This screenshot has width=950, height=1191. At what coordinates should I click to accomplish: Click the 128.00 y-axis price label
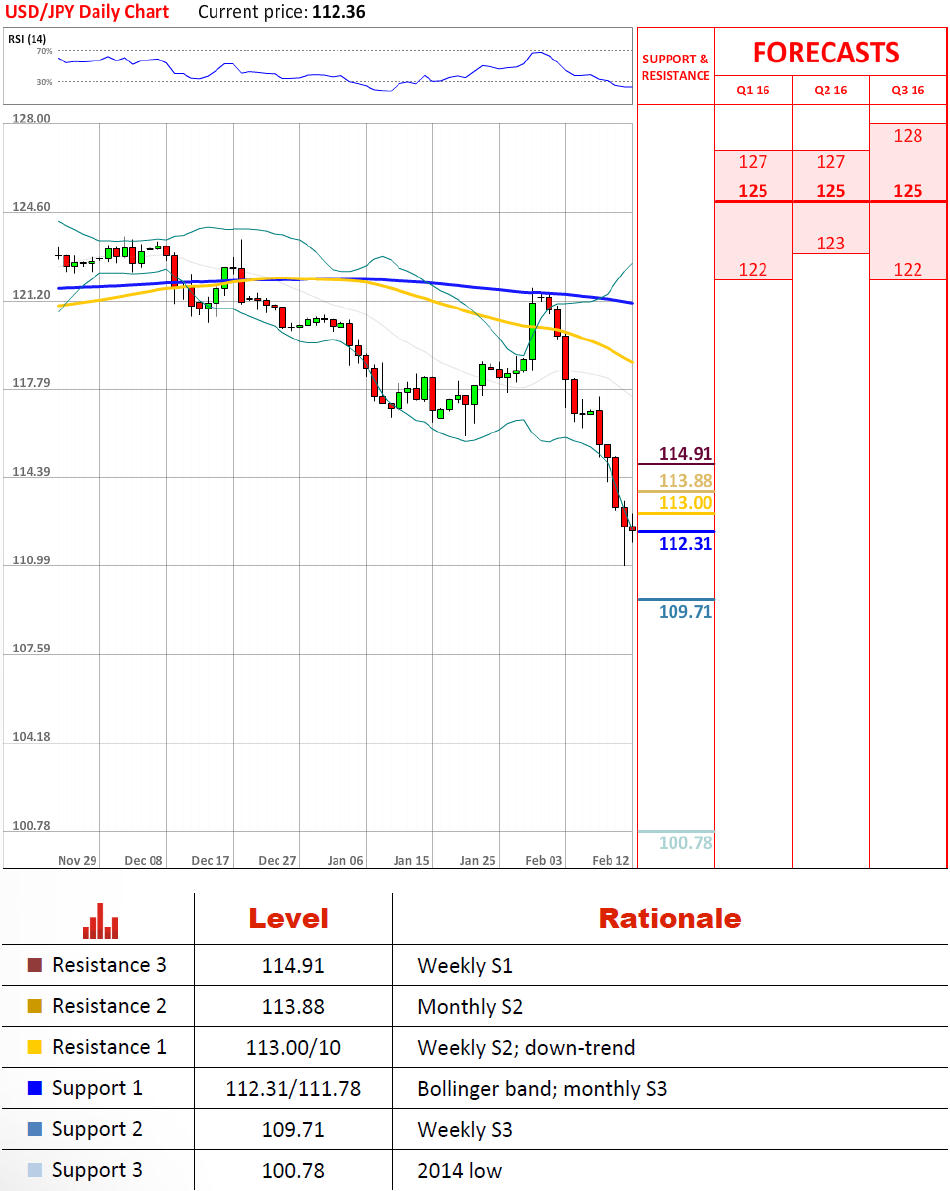click(x=31, y=118)
